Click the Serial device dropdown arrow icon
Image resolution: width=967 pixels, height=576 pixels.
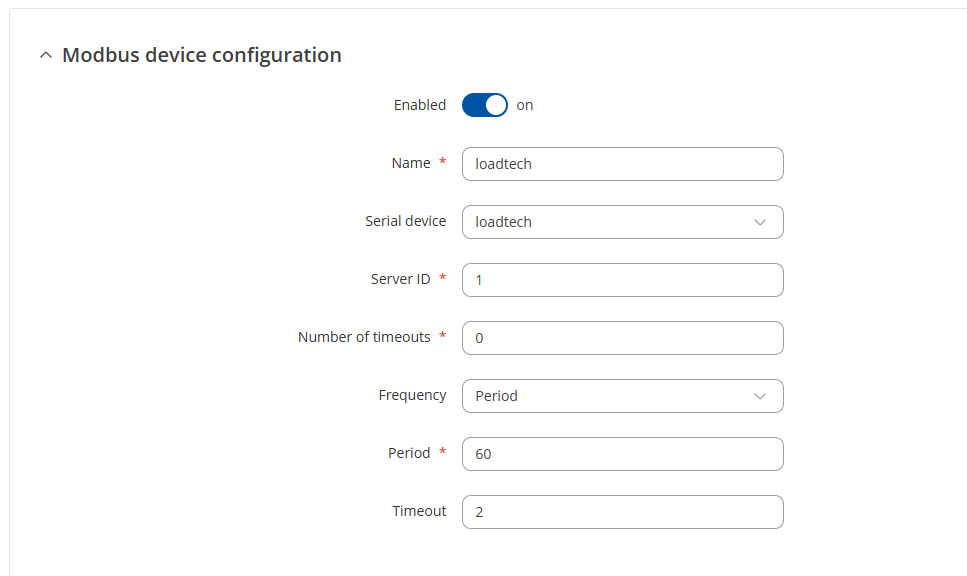pyautogui.click(x=760, y=222)
